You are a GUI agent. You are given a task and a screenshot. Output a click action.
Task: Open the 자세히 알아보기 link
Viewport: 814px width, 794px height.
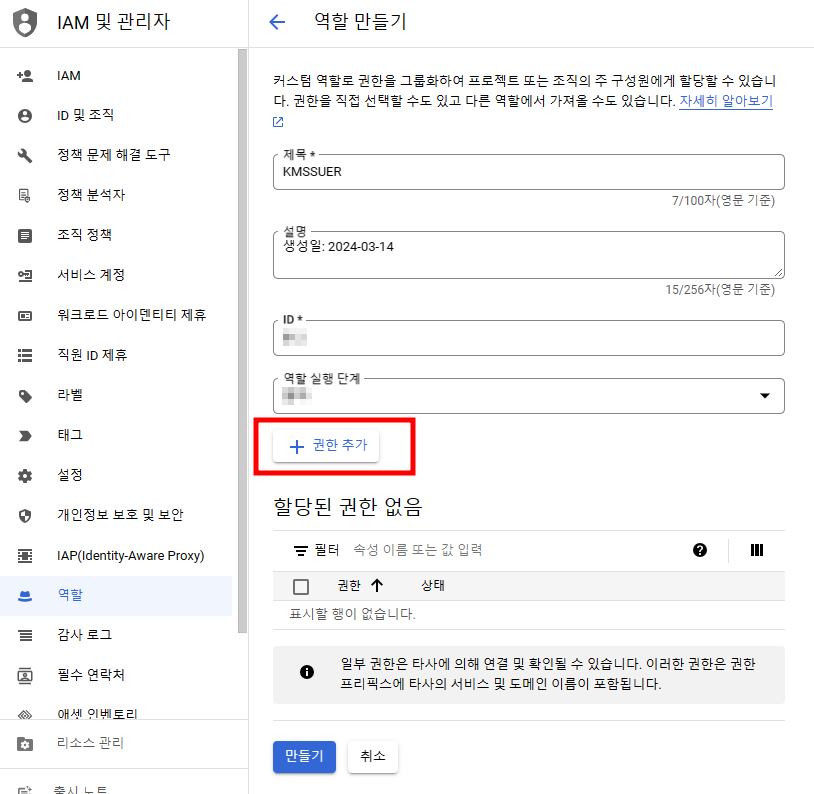click(x=726, y=101)
